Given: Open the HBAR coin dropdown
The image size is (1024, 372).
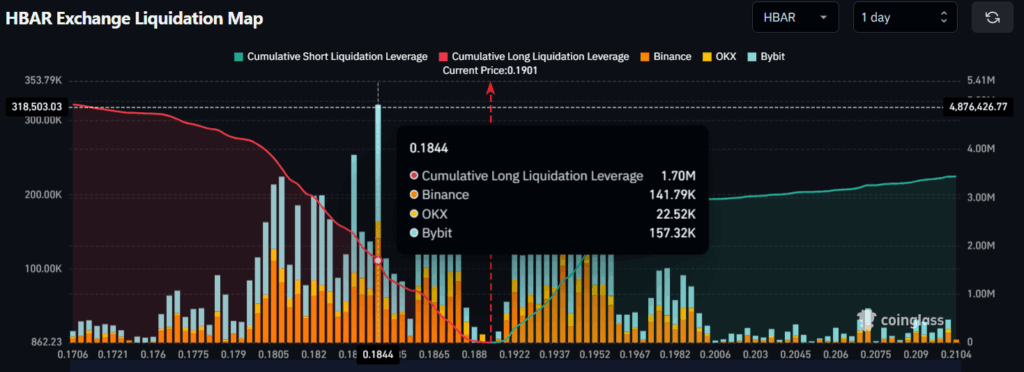Looking at the screenshot, I should click(x=795, y=18).
